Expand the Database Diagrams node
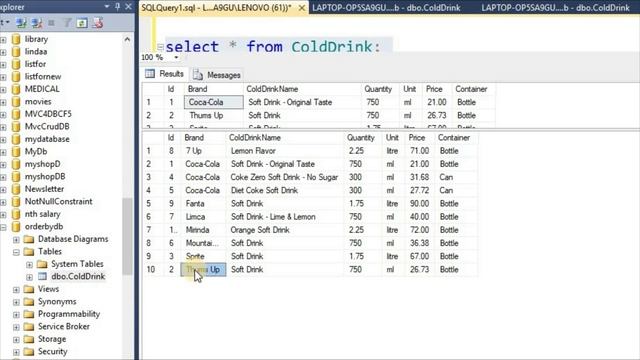The image size is (640, 360). tap(16, 240)
